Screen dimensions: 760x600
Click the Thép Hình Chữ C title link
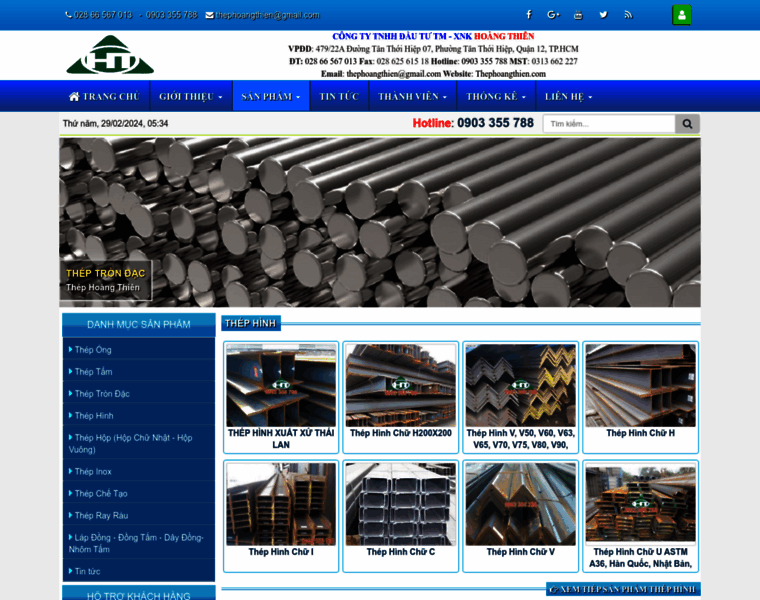coord(400,552)
